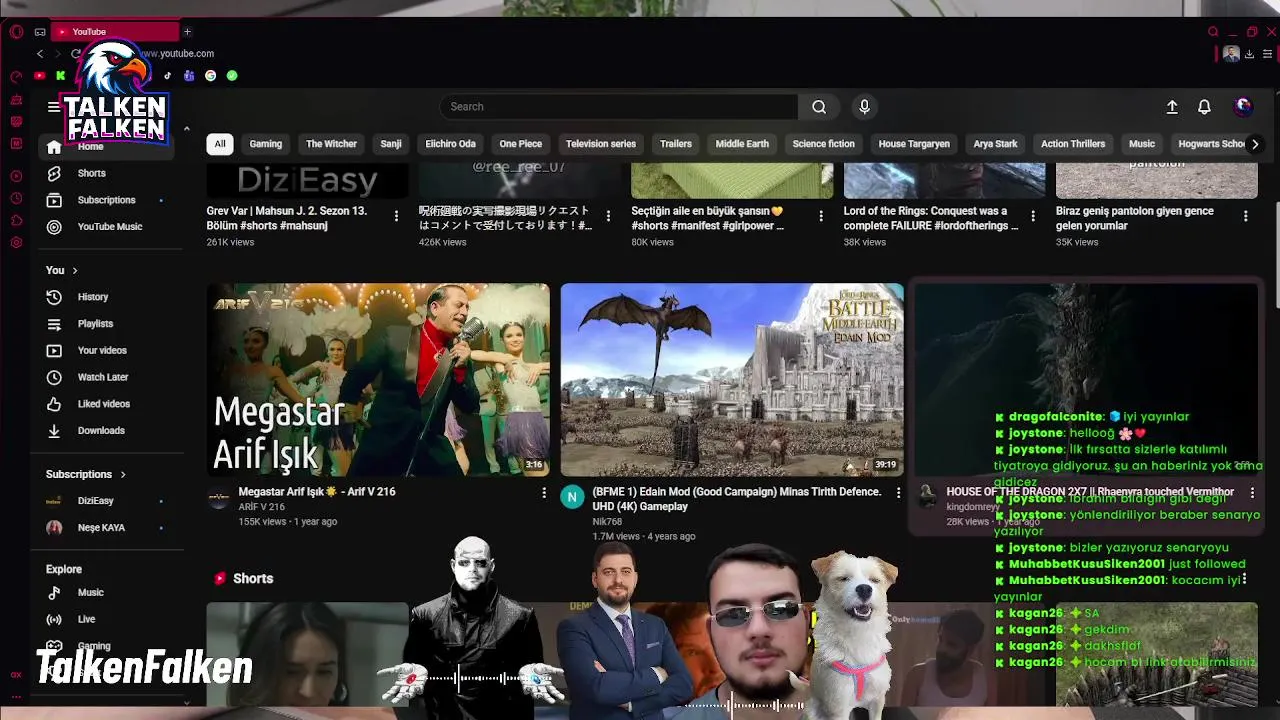Open a new browser tab with plus

click(187, 32)
